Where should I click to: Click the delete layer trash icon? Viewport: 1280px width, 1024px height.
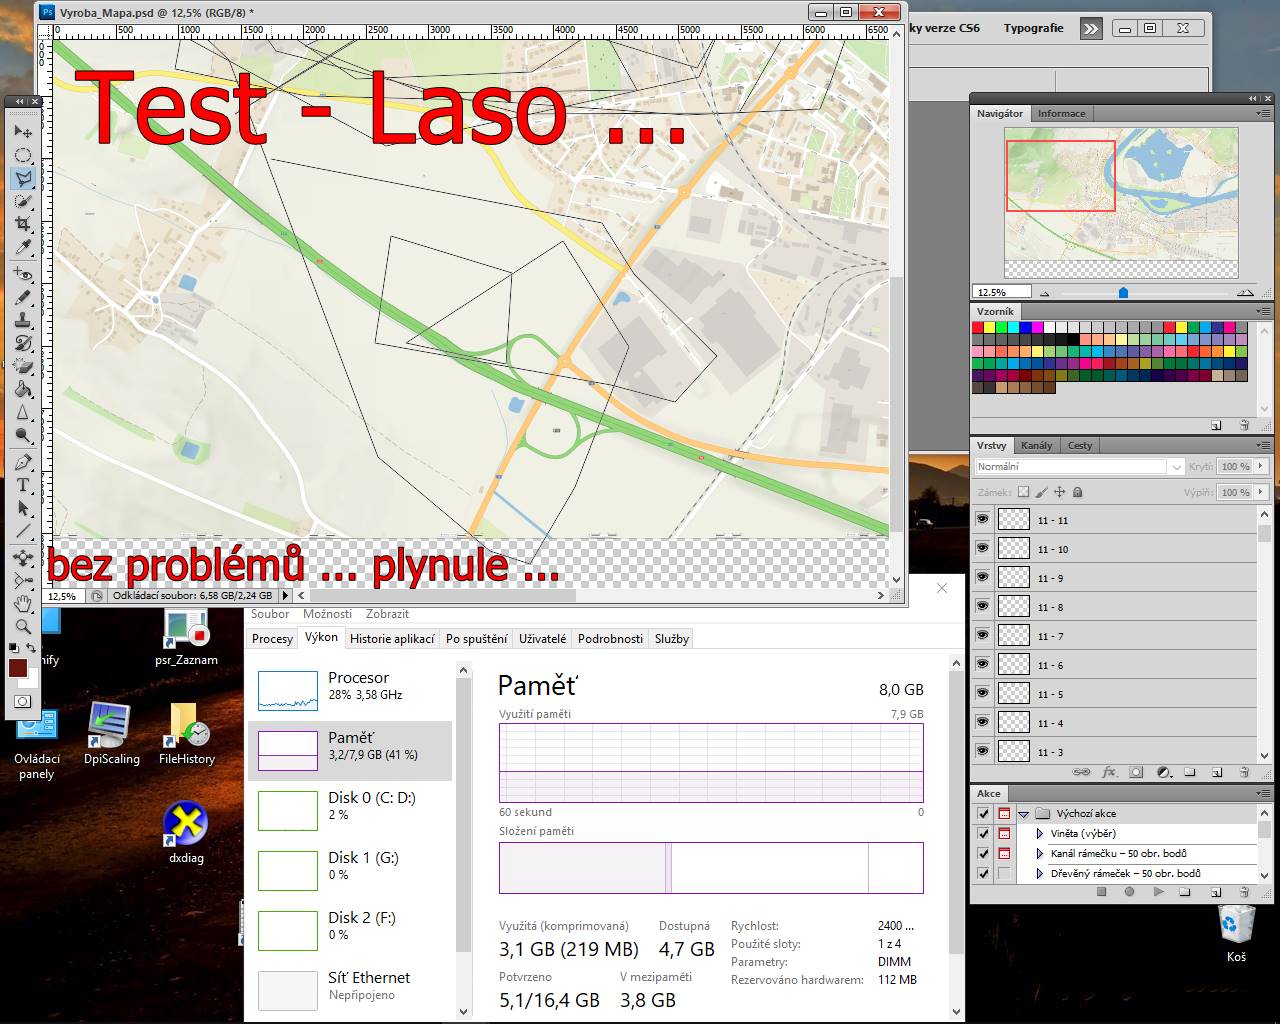pyautogui.click(x=1244, y=772)
